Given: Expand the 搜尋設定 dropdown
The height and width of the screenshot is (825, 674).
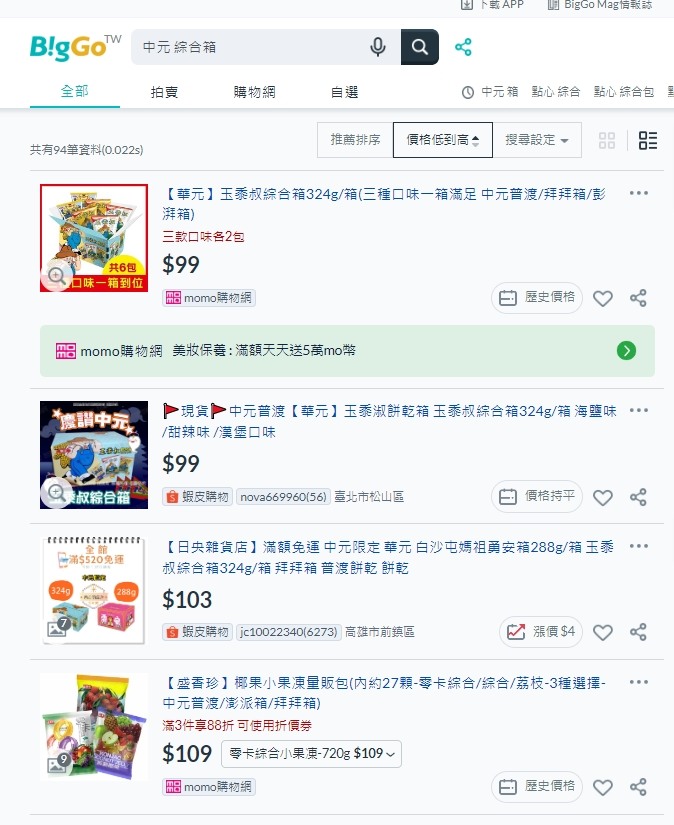Looking at the screenshot, I should tap(537, 140).
